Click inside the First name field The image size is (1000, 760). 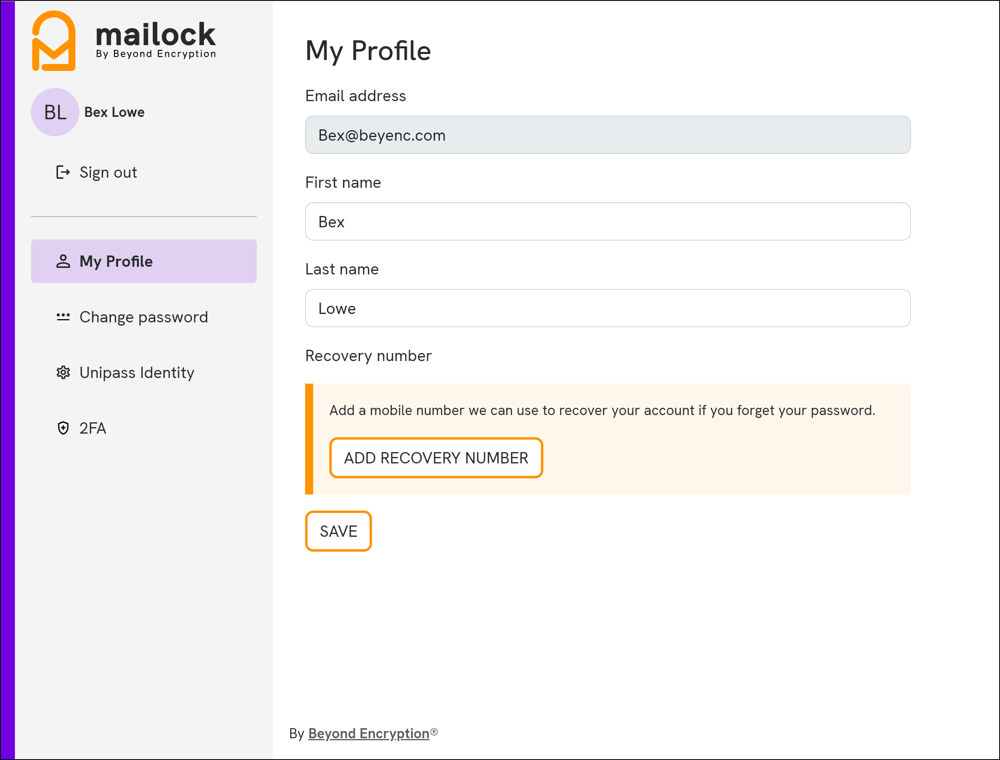pyautogui.click(x=607, y=221)
